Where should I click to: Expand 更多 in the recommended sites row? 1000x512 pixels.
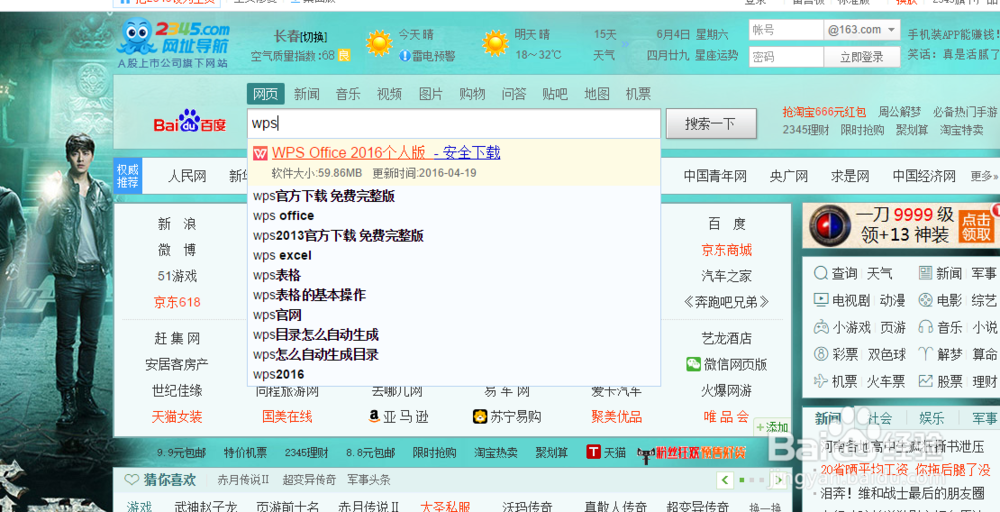(985, 176)
